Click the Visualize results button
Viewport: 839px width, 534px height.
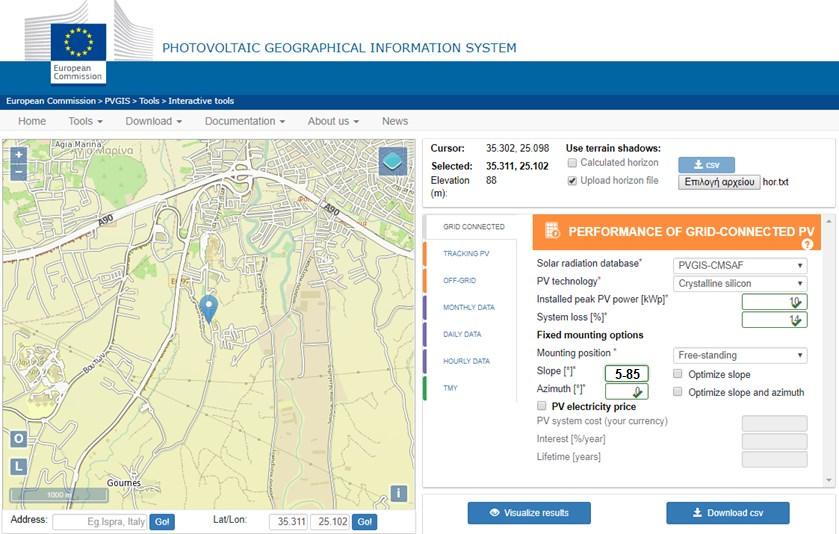[529, 513]
